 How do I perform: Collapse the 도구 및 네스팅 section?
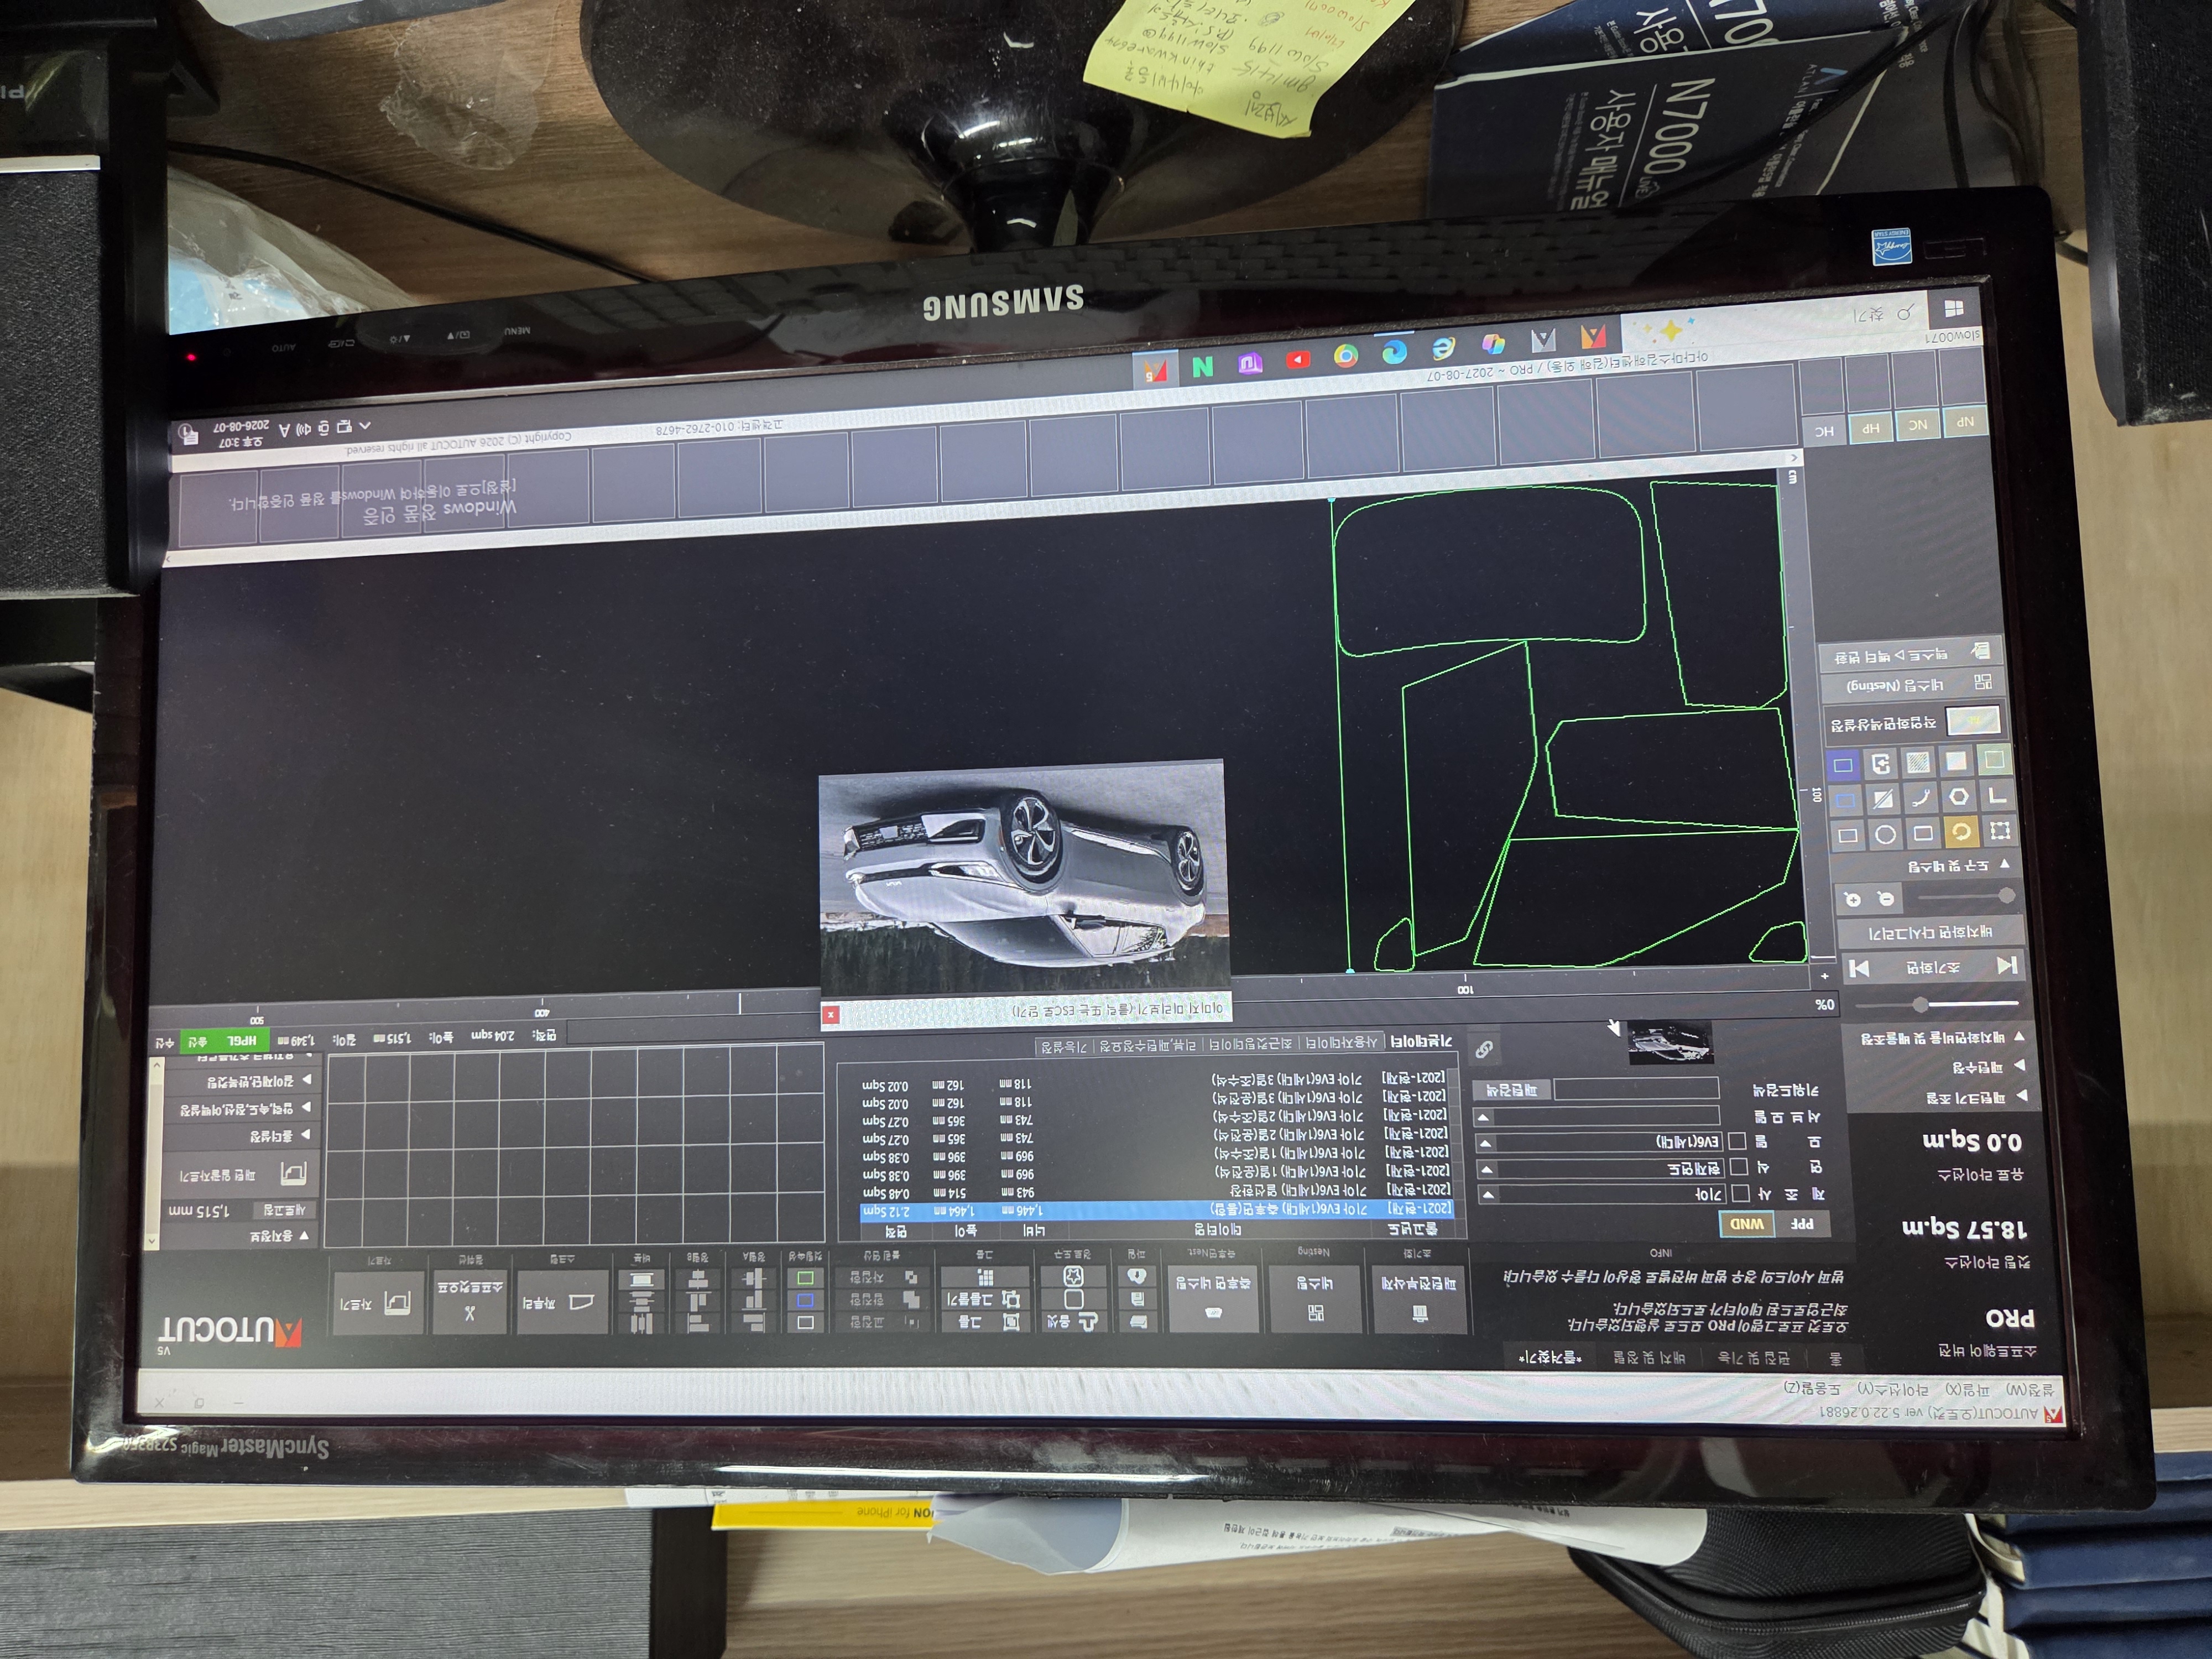point(1958,865)
